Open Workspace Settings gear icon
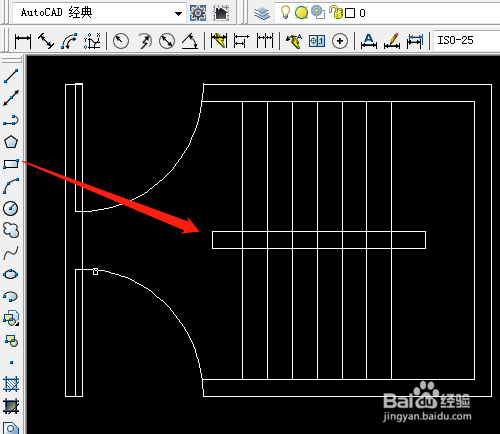 [x=198, y=13]
